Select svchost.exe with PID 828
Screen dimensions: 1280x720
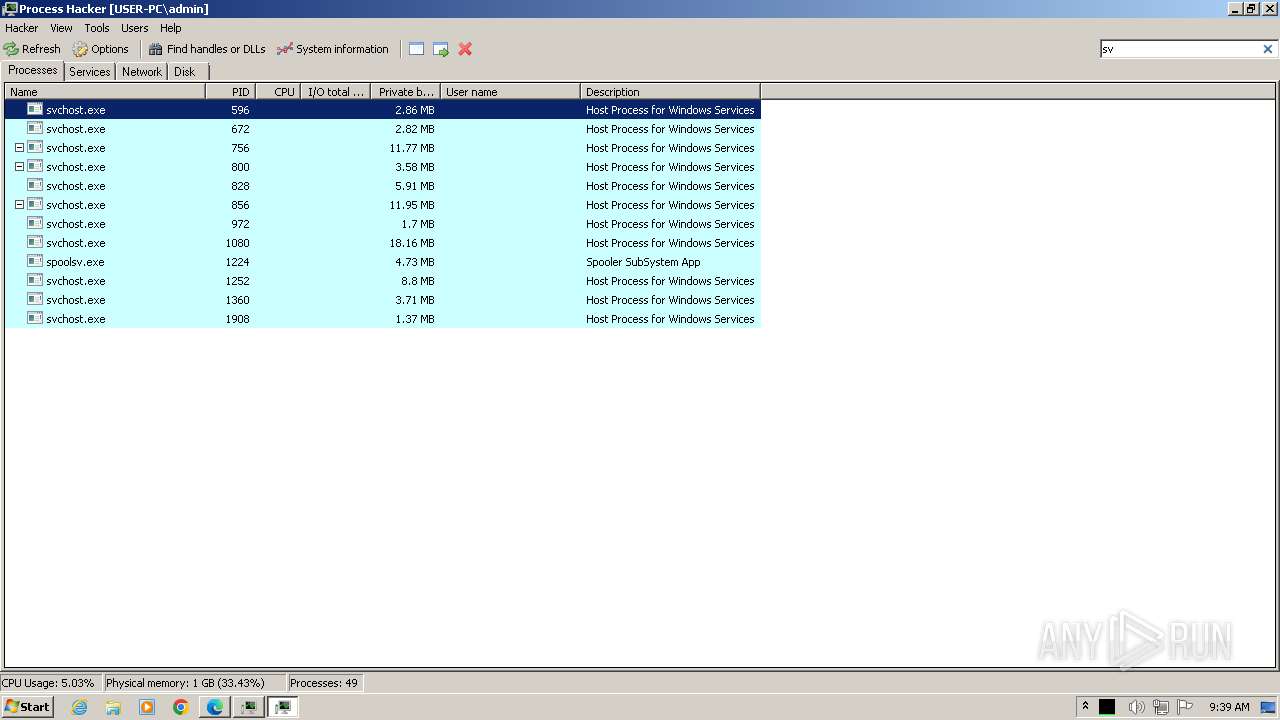pyautogui.click(x=383, y=186)
